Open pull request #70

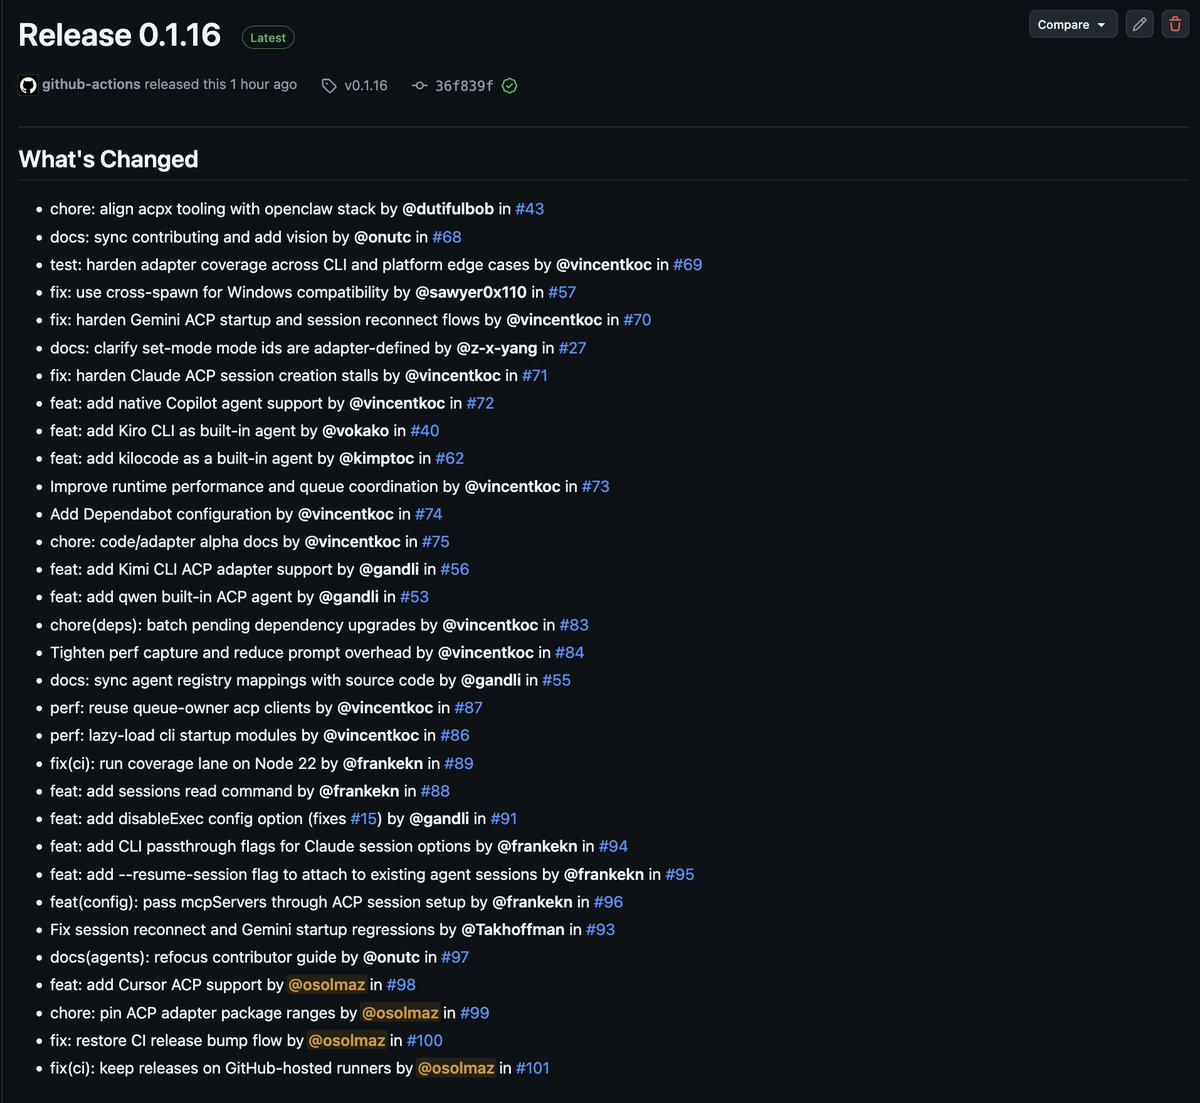pos(637,320)
